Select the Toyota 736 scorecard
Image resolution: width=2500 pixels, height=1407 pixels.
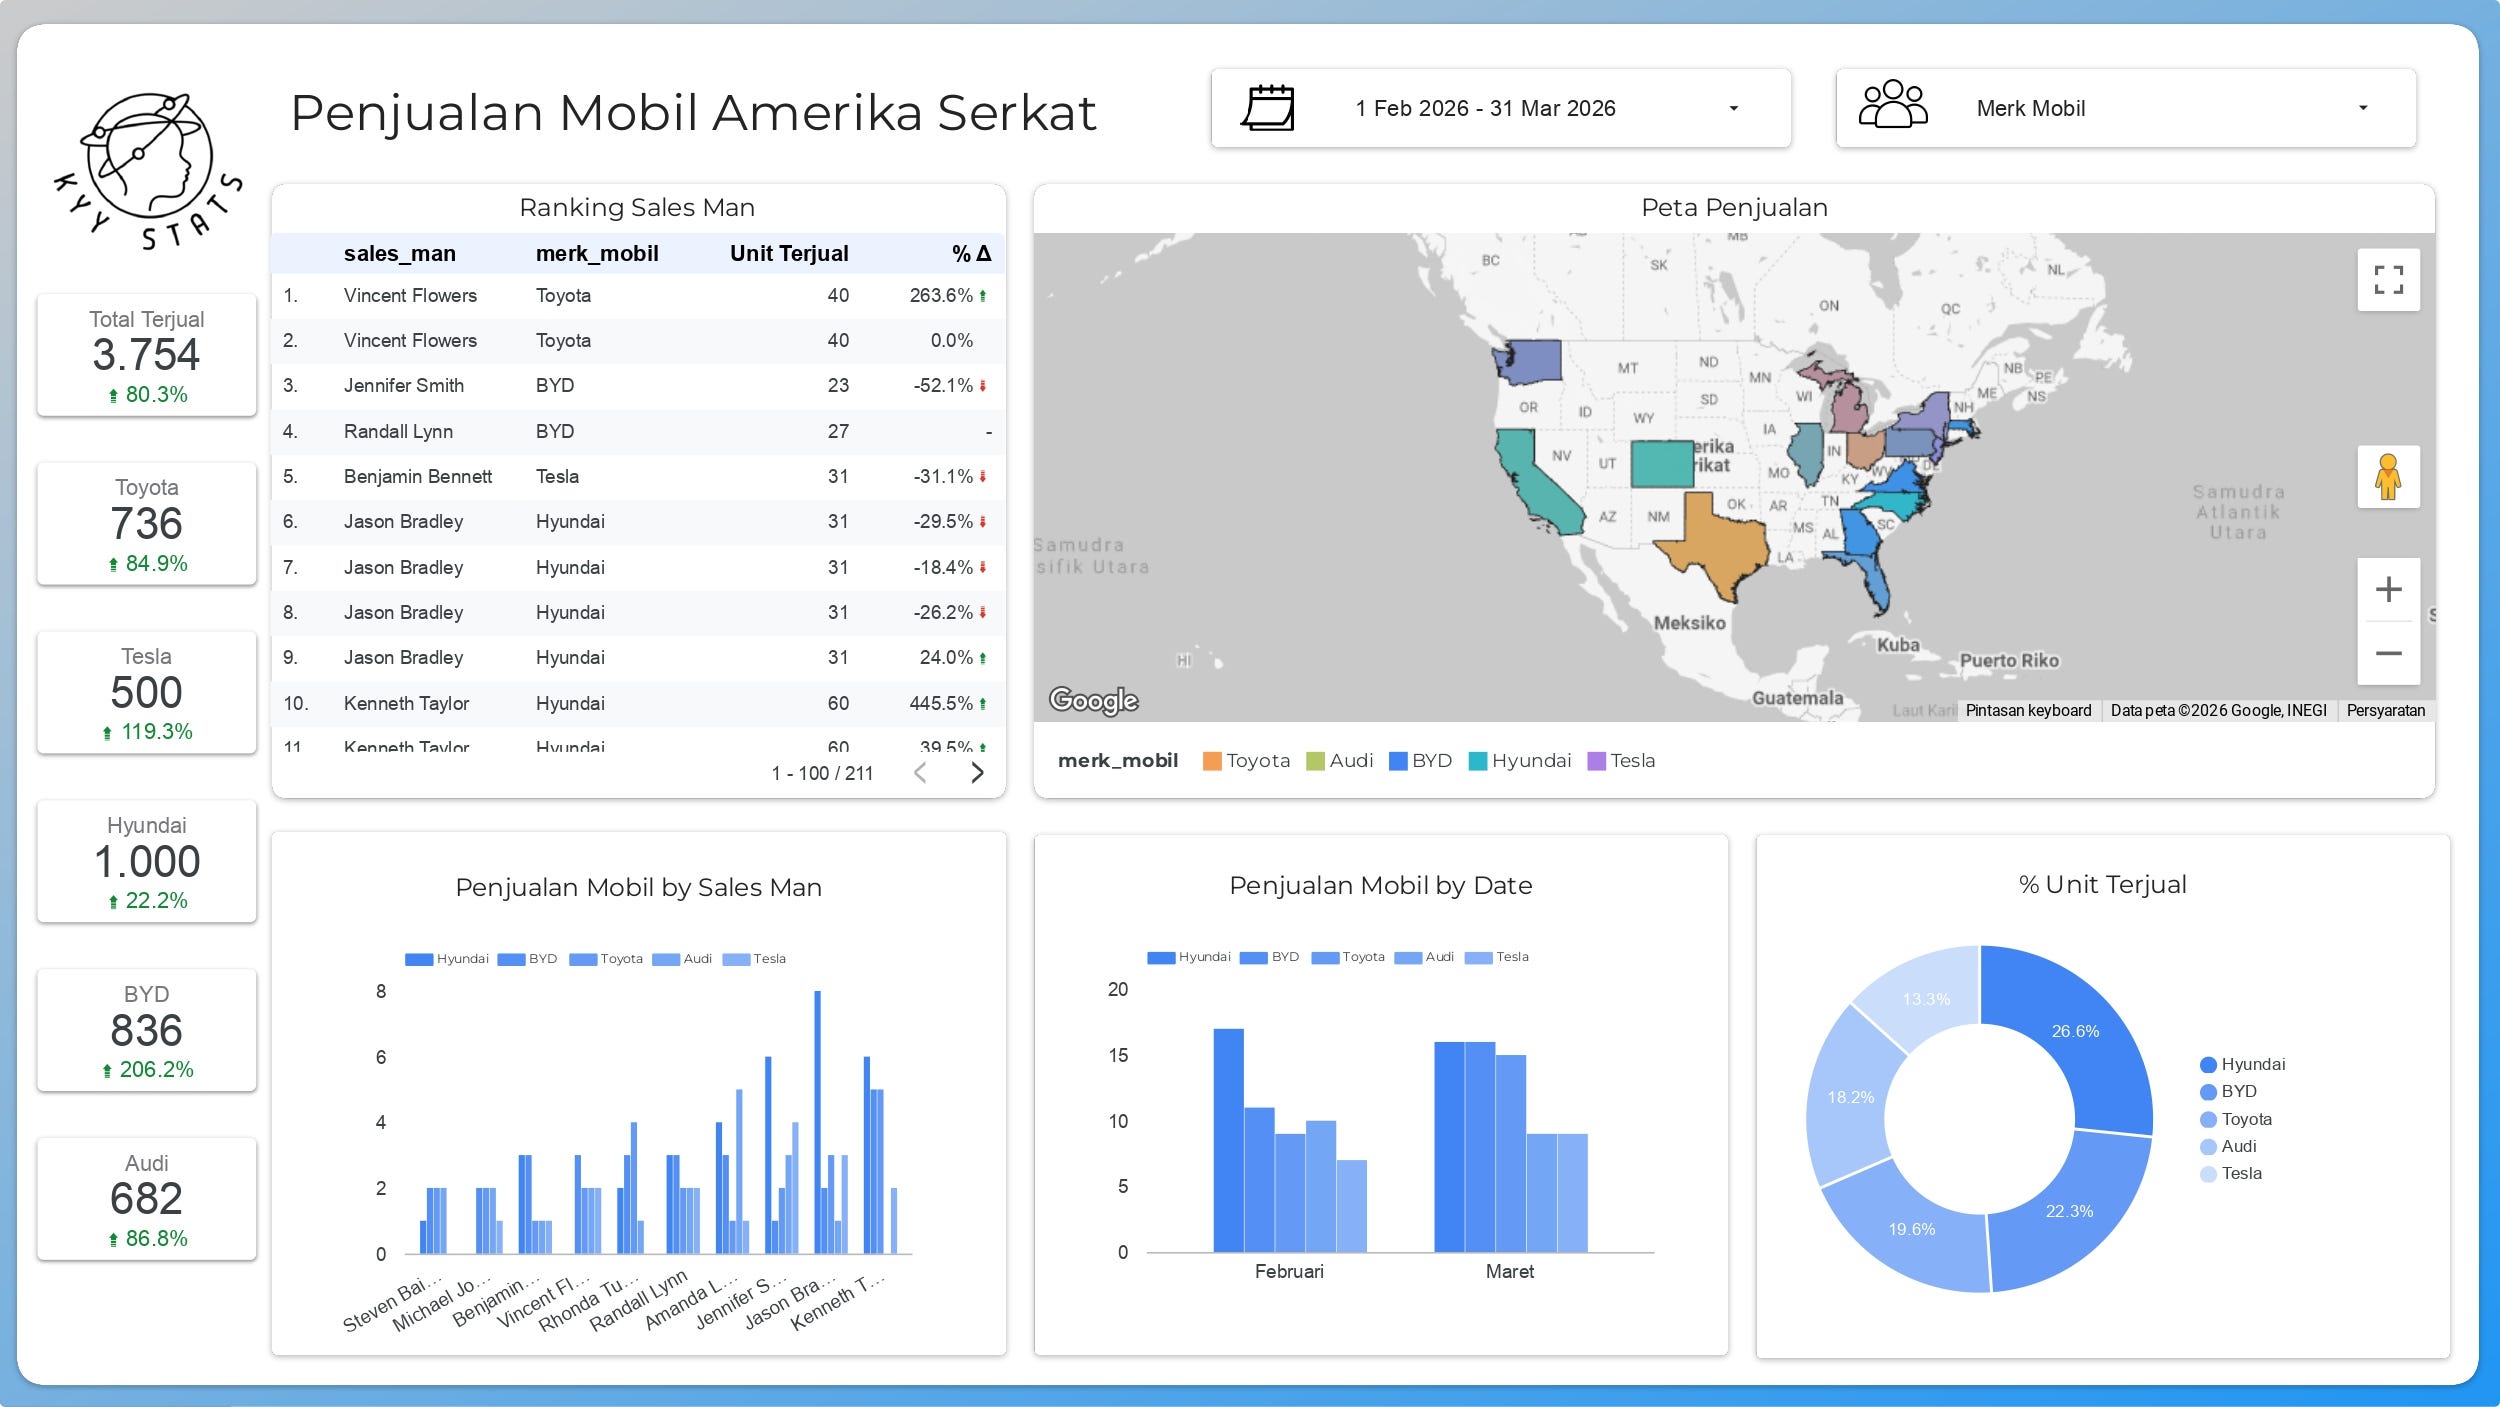pyautogui.click(x=147, y=524)
